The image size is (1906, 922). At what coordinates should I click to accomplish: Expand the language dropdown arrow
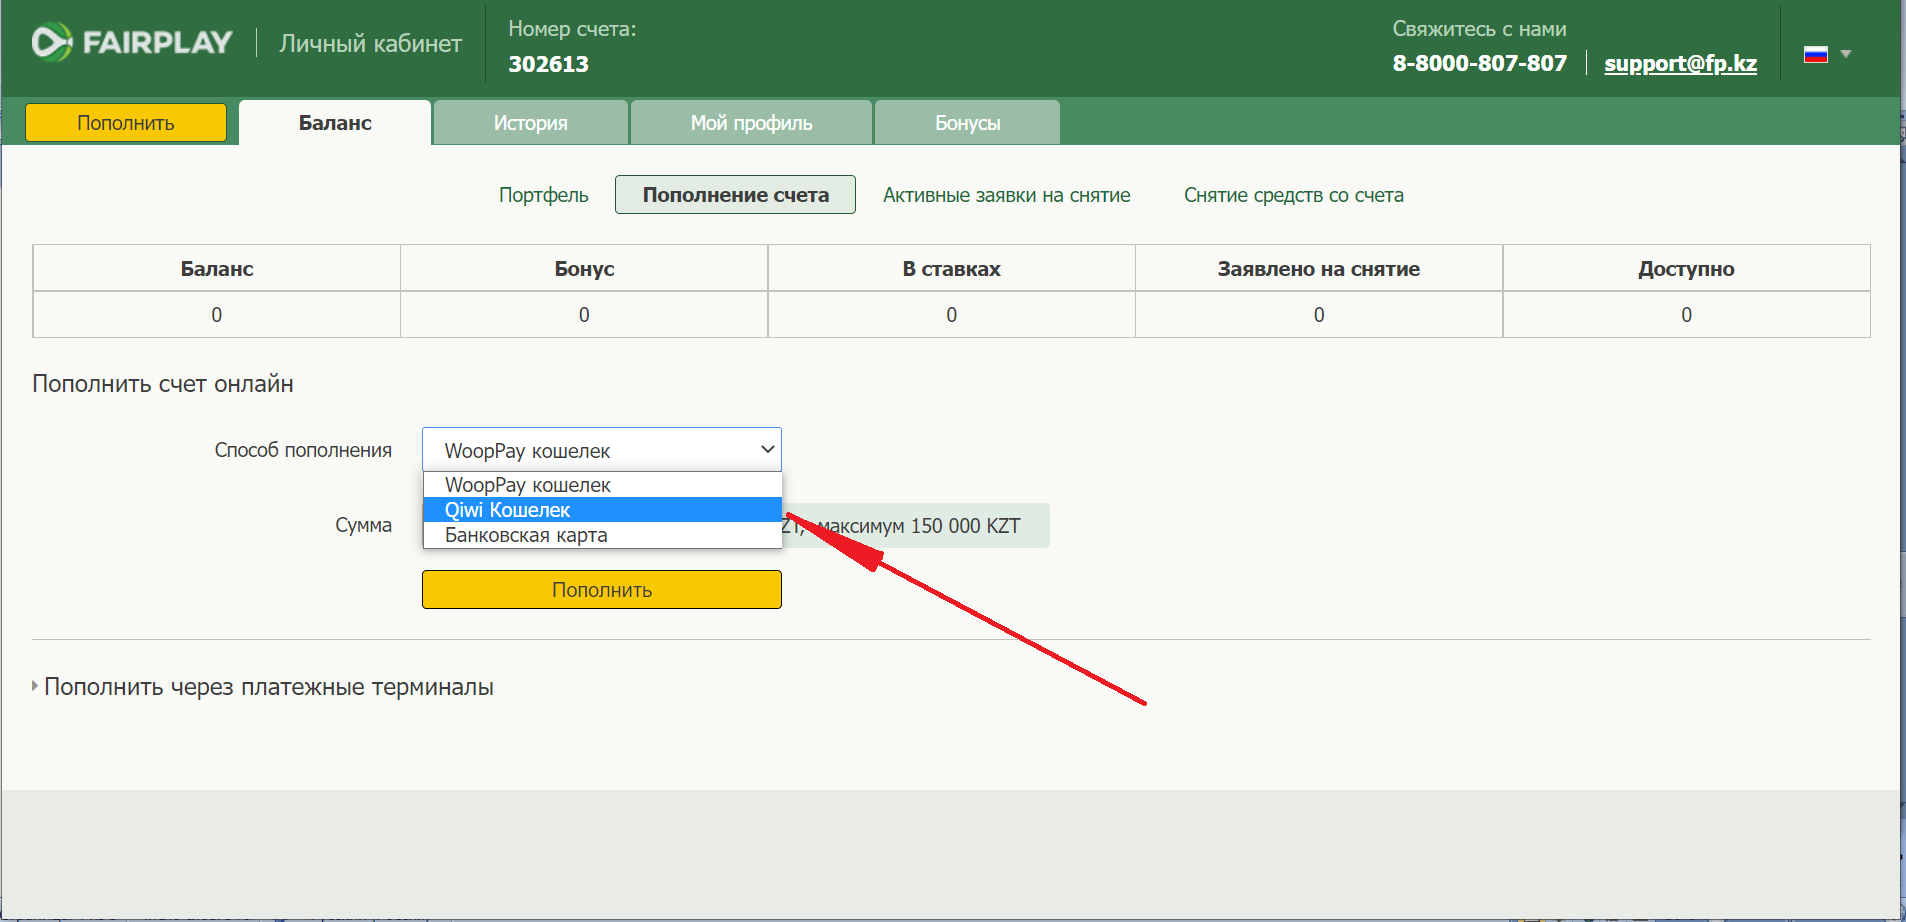1846,54
